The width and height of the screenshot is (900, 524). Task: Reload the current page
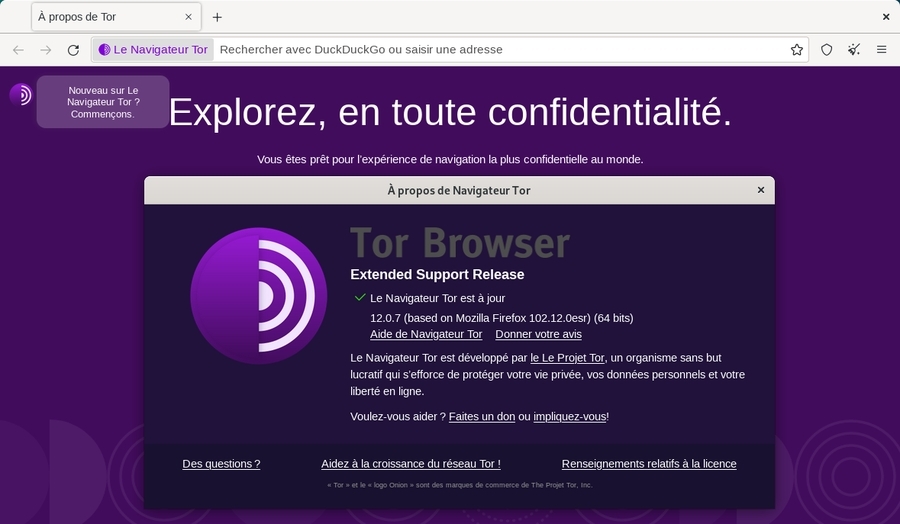pos(73,50)
